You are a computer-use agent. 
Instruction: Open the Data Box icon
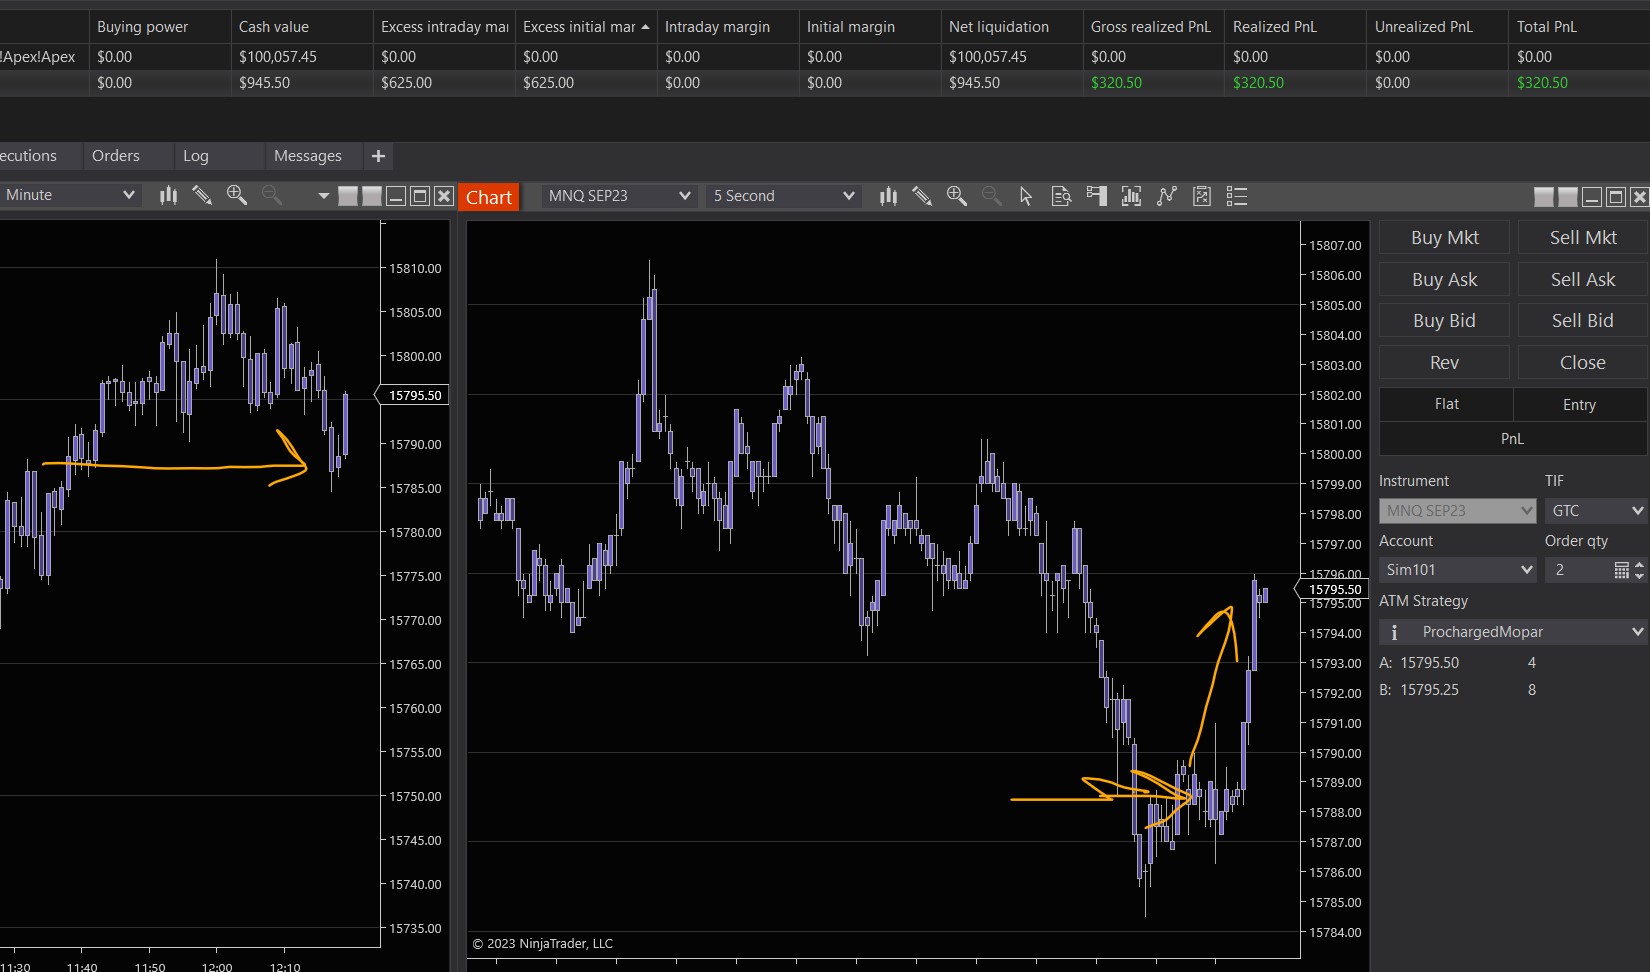[1061, 196]
